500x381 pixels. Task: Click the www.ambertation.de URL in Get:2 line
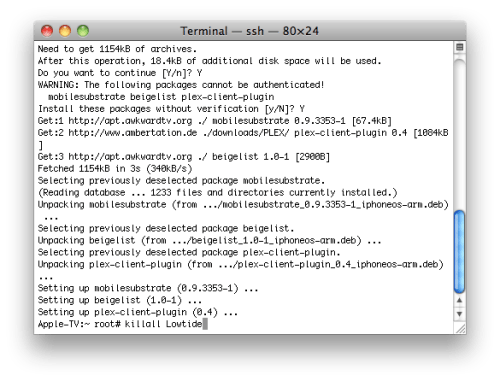(133, 133)
